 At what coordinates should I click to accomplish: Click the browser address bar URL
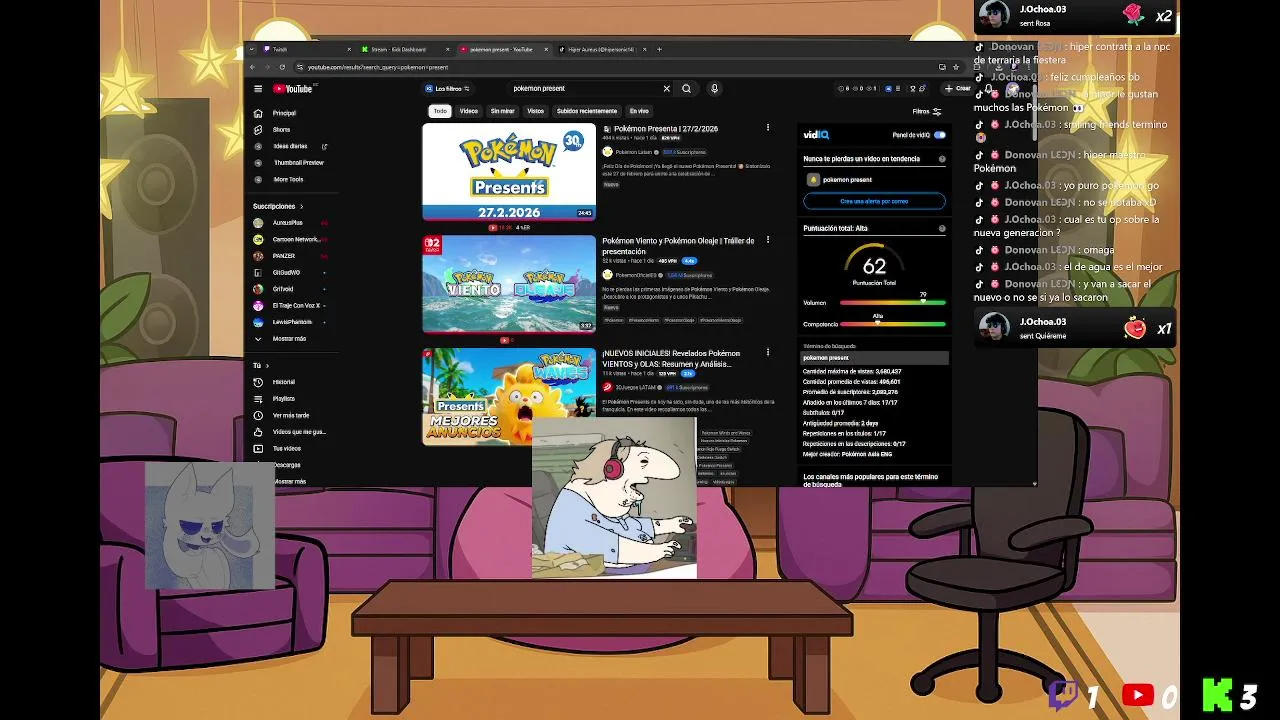(378, 67)
